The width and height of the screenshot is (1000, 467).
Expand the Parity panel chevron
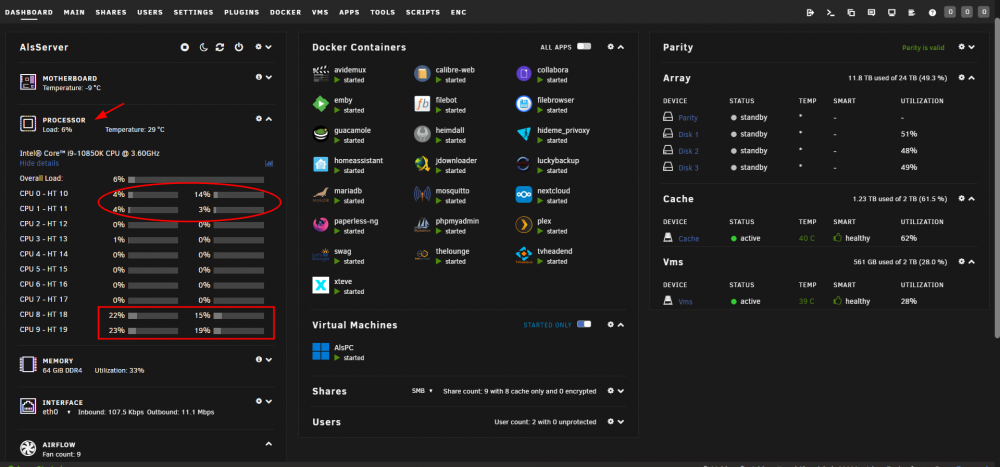[971, 47]
